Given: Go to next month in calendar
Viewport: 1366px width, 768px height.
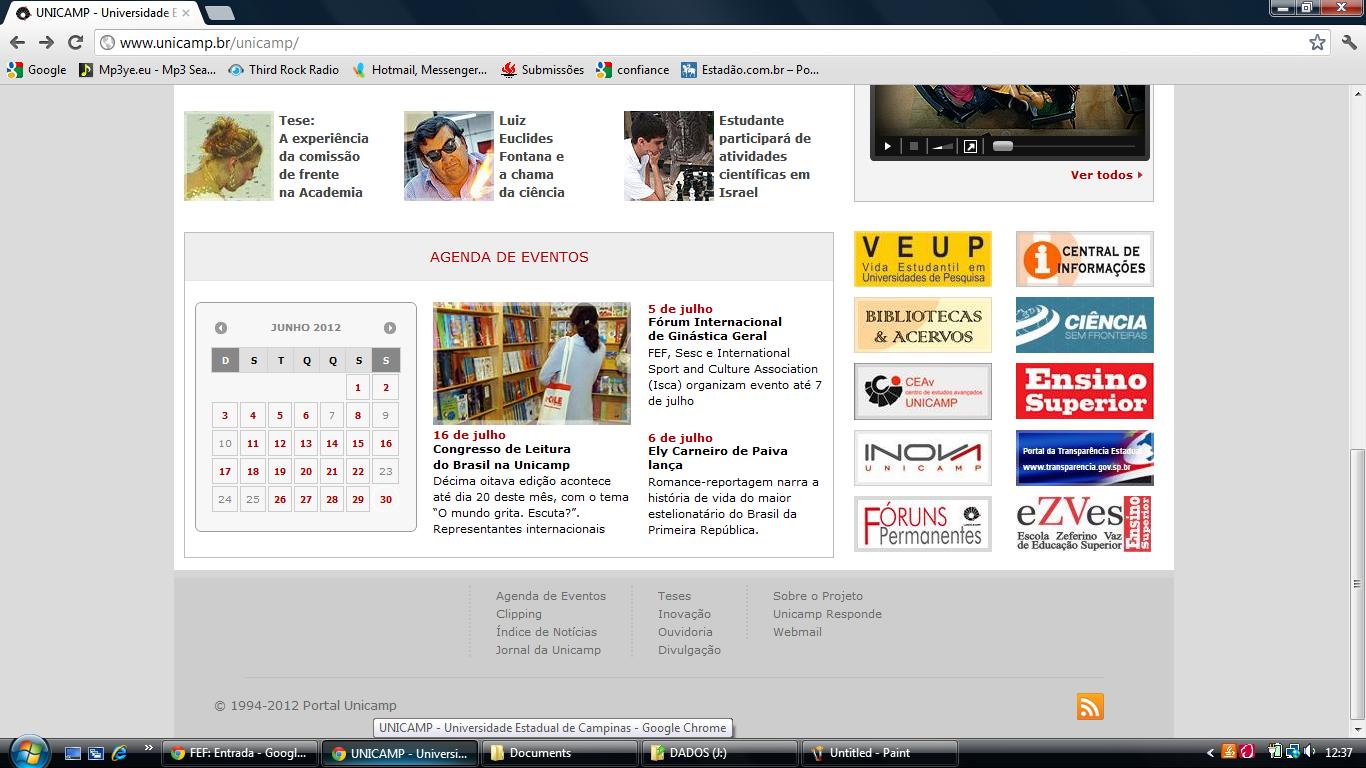Looking at the screenshot, I should point(390,328).
